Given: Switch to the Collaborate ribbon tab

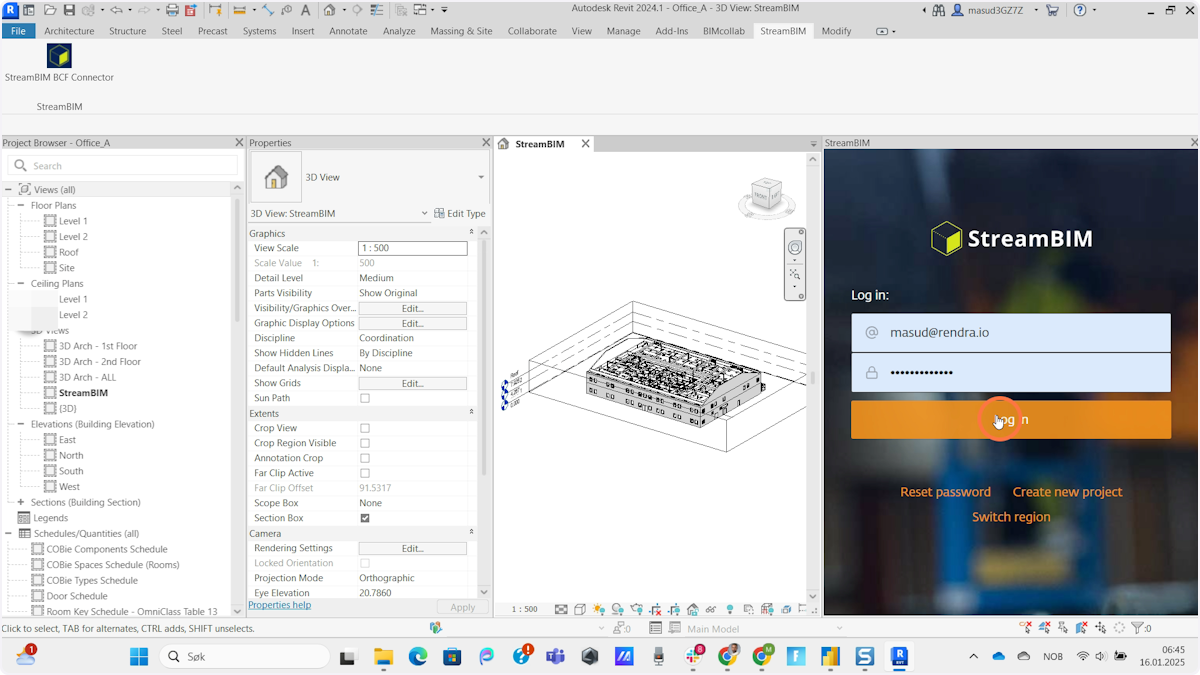Looking at the screenshot, I should click(x=532, y=31).
